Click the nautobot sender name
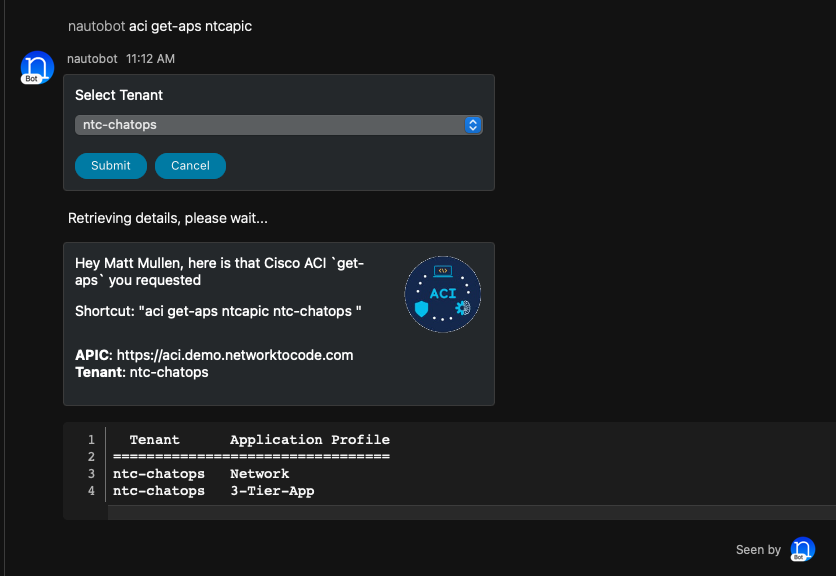Image resolution: width=836 pixels, height=576 pixels. pos(92,59)
